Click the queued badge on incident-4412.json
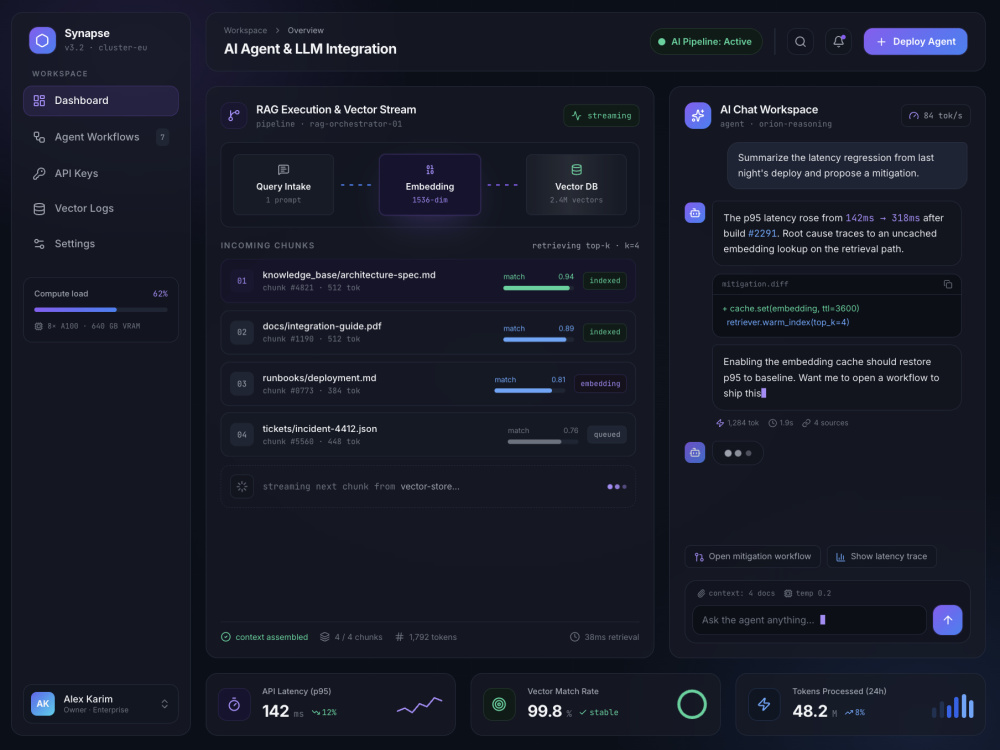Image resolution: width=1000 pixels, height=750 pixels. coord(607,434)
